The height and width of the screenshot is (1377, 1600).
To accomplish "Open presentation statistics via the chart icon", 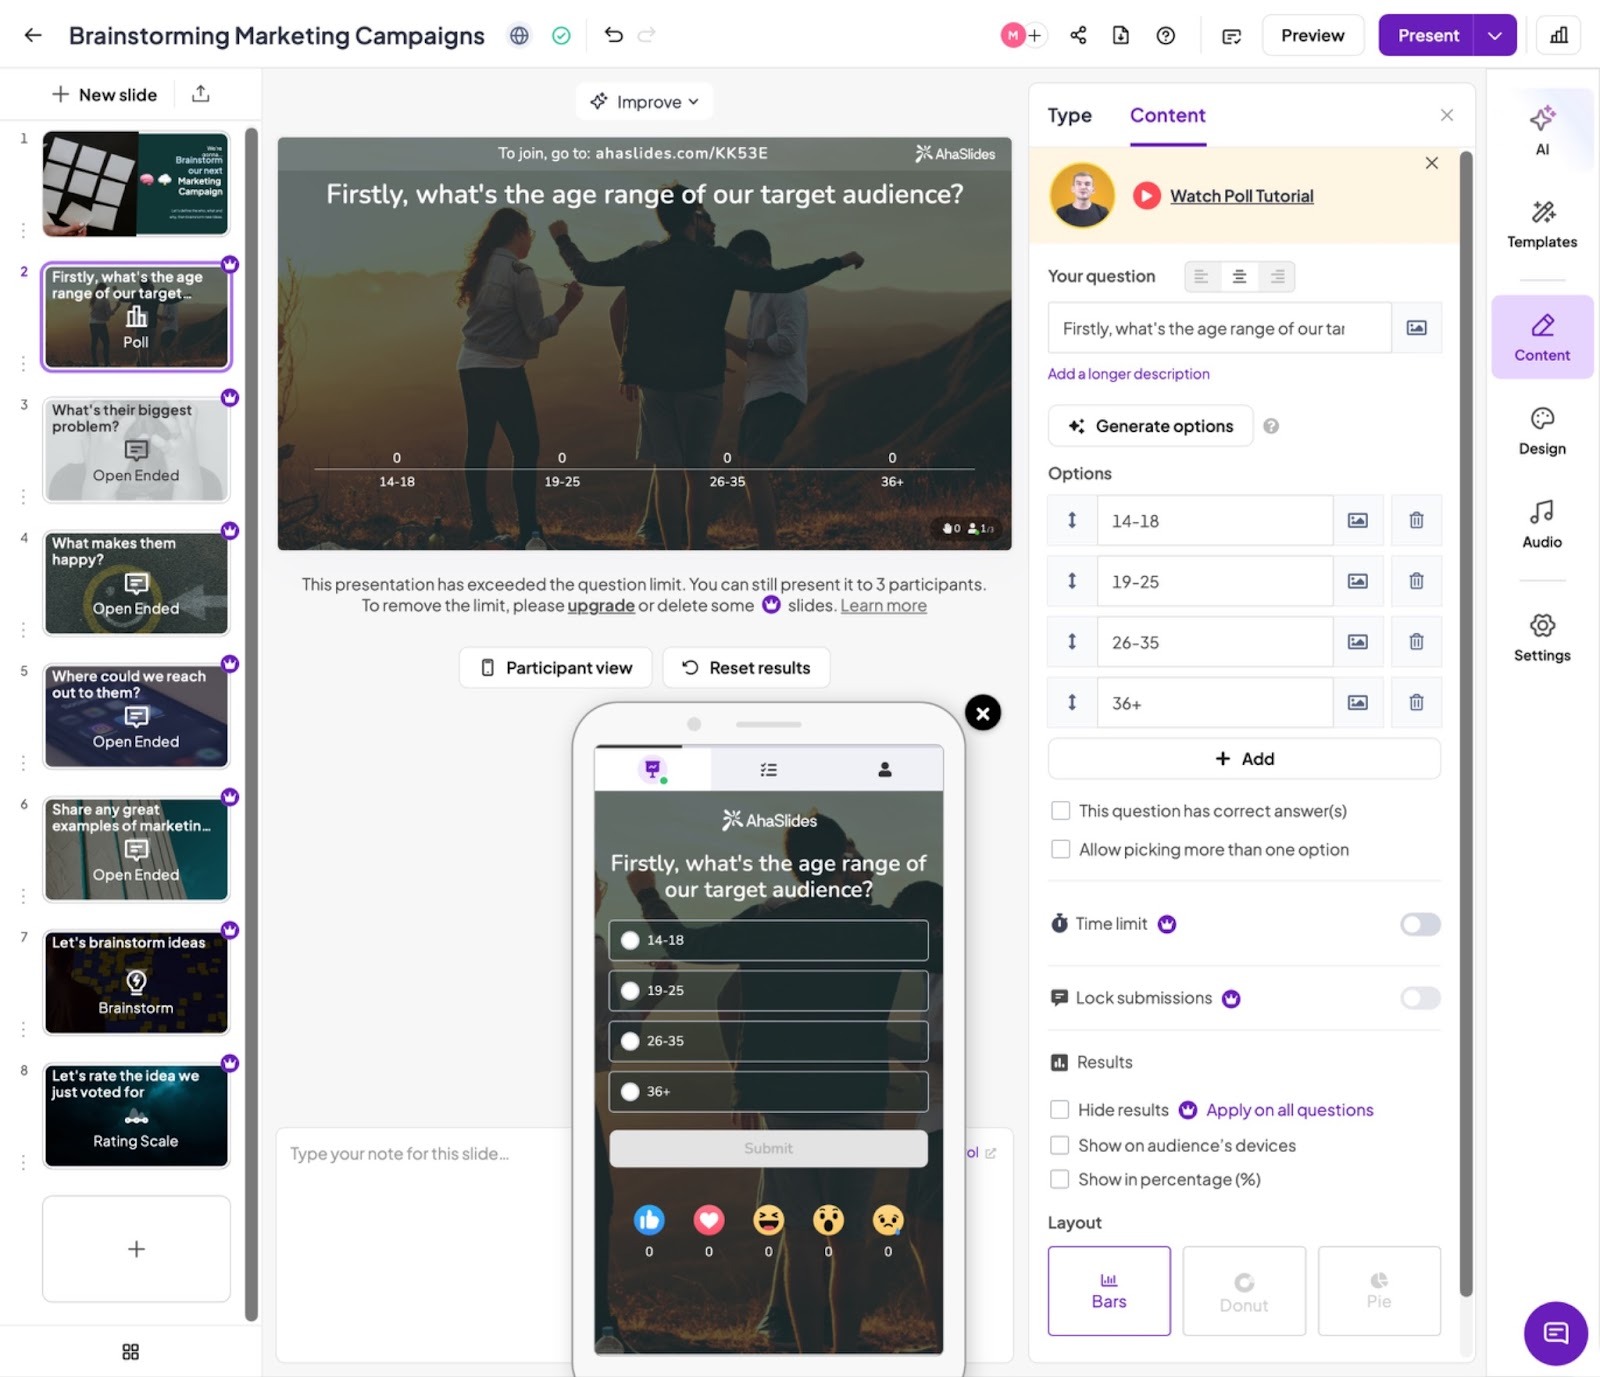I will click(x=1558, y=35).
